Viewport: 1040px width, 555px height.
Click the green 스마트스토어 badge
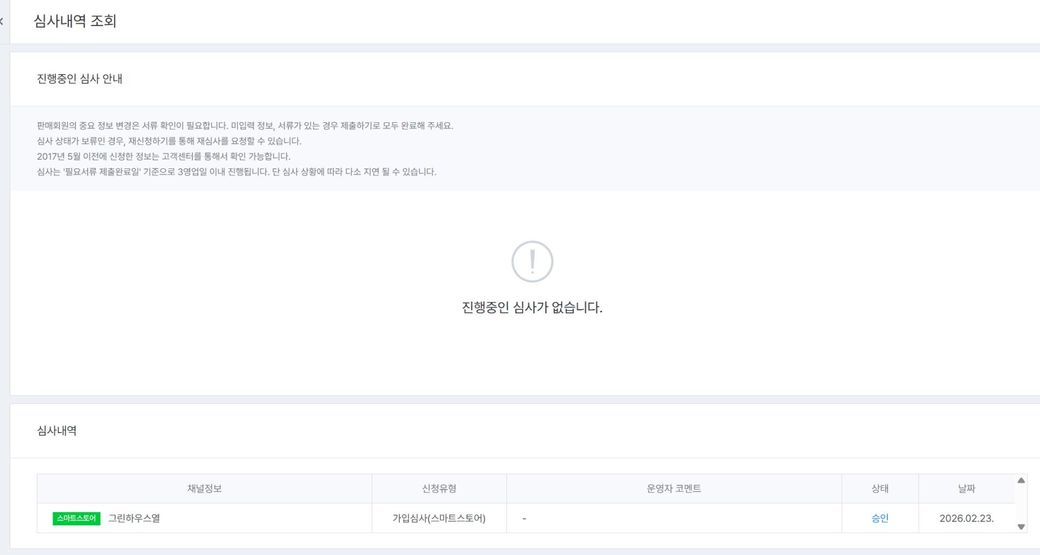[x=77, y=518]
